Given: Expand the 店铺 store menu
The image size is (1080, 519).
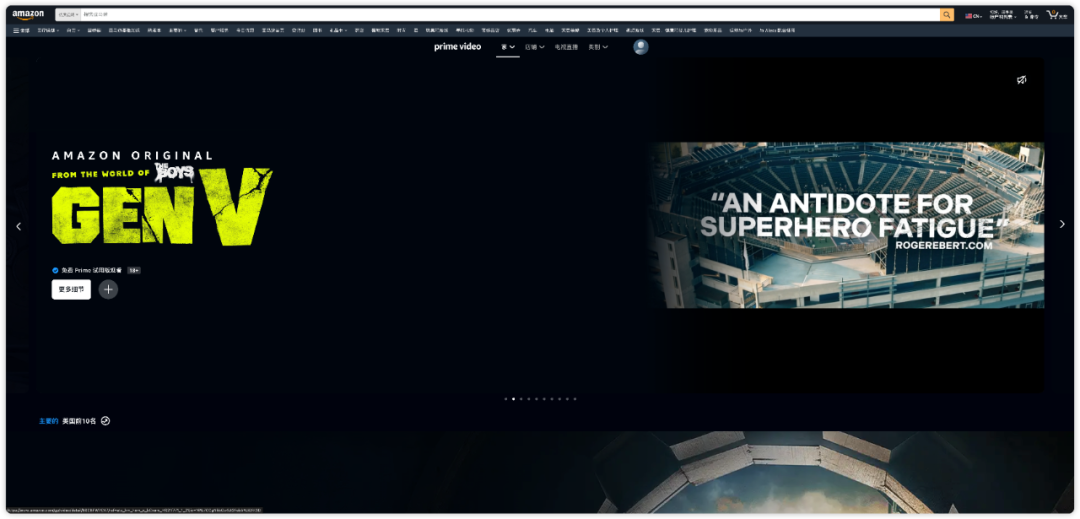Looking at the screenshot, I should tap(534, 47).
